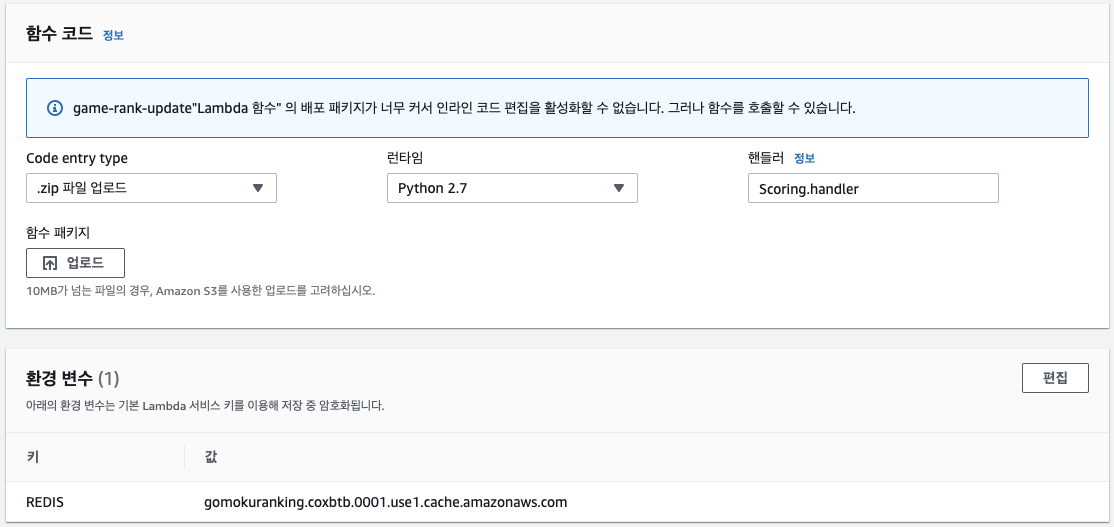Select the gomokuranking cache endpoint value
Screen dimensions: 1114x527
tap(386, 502)
